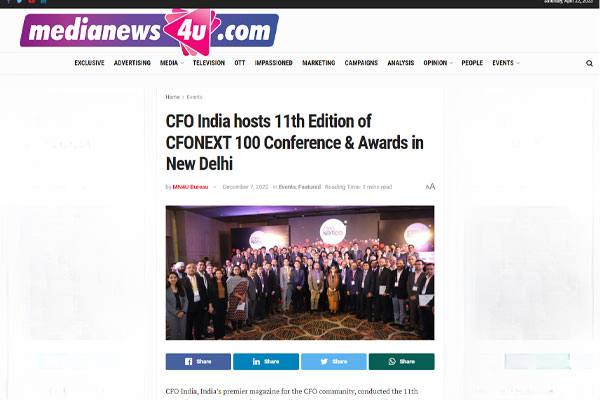Open the Featured category link
The image size is (600, 400).
[x=310, y=187]
